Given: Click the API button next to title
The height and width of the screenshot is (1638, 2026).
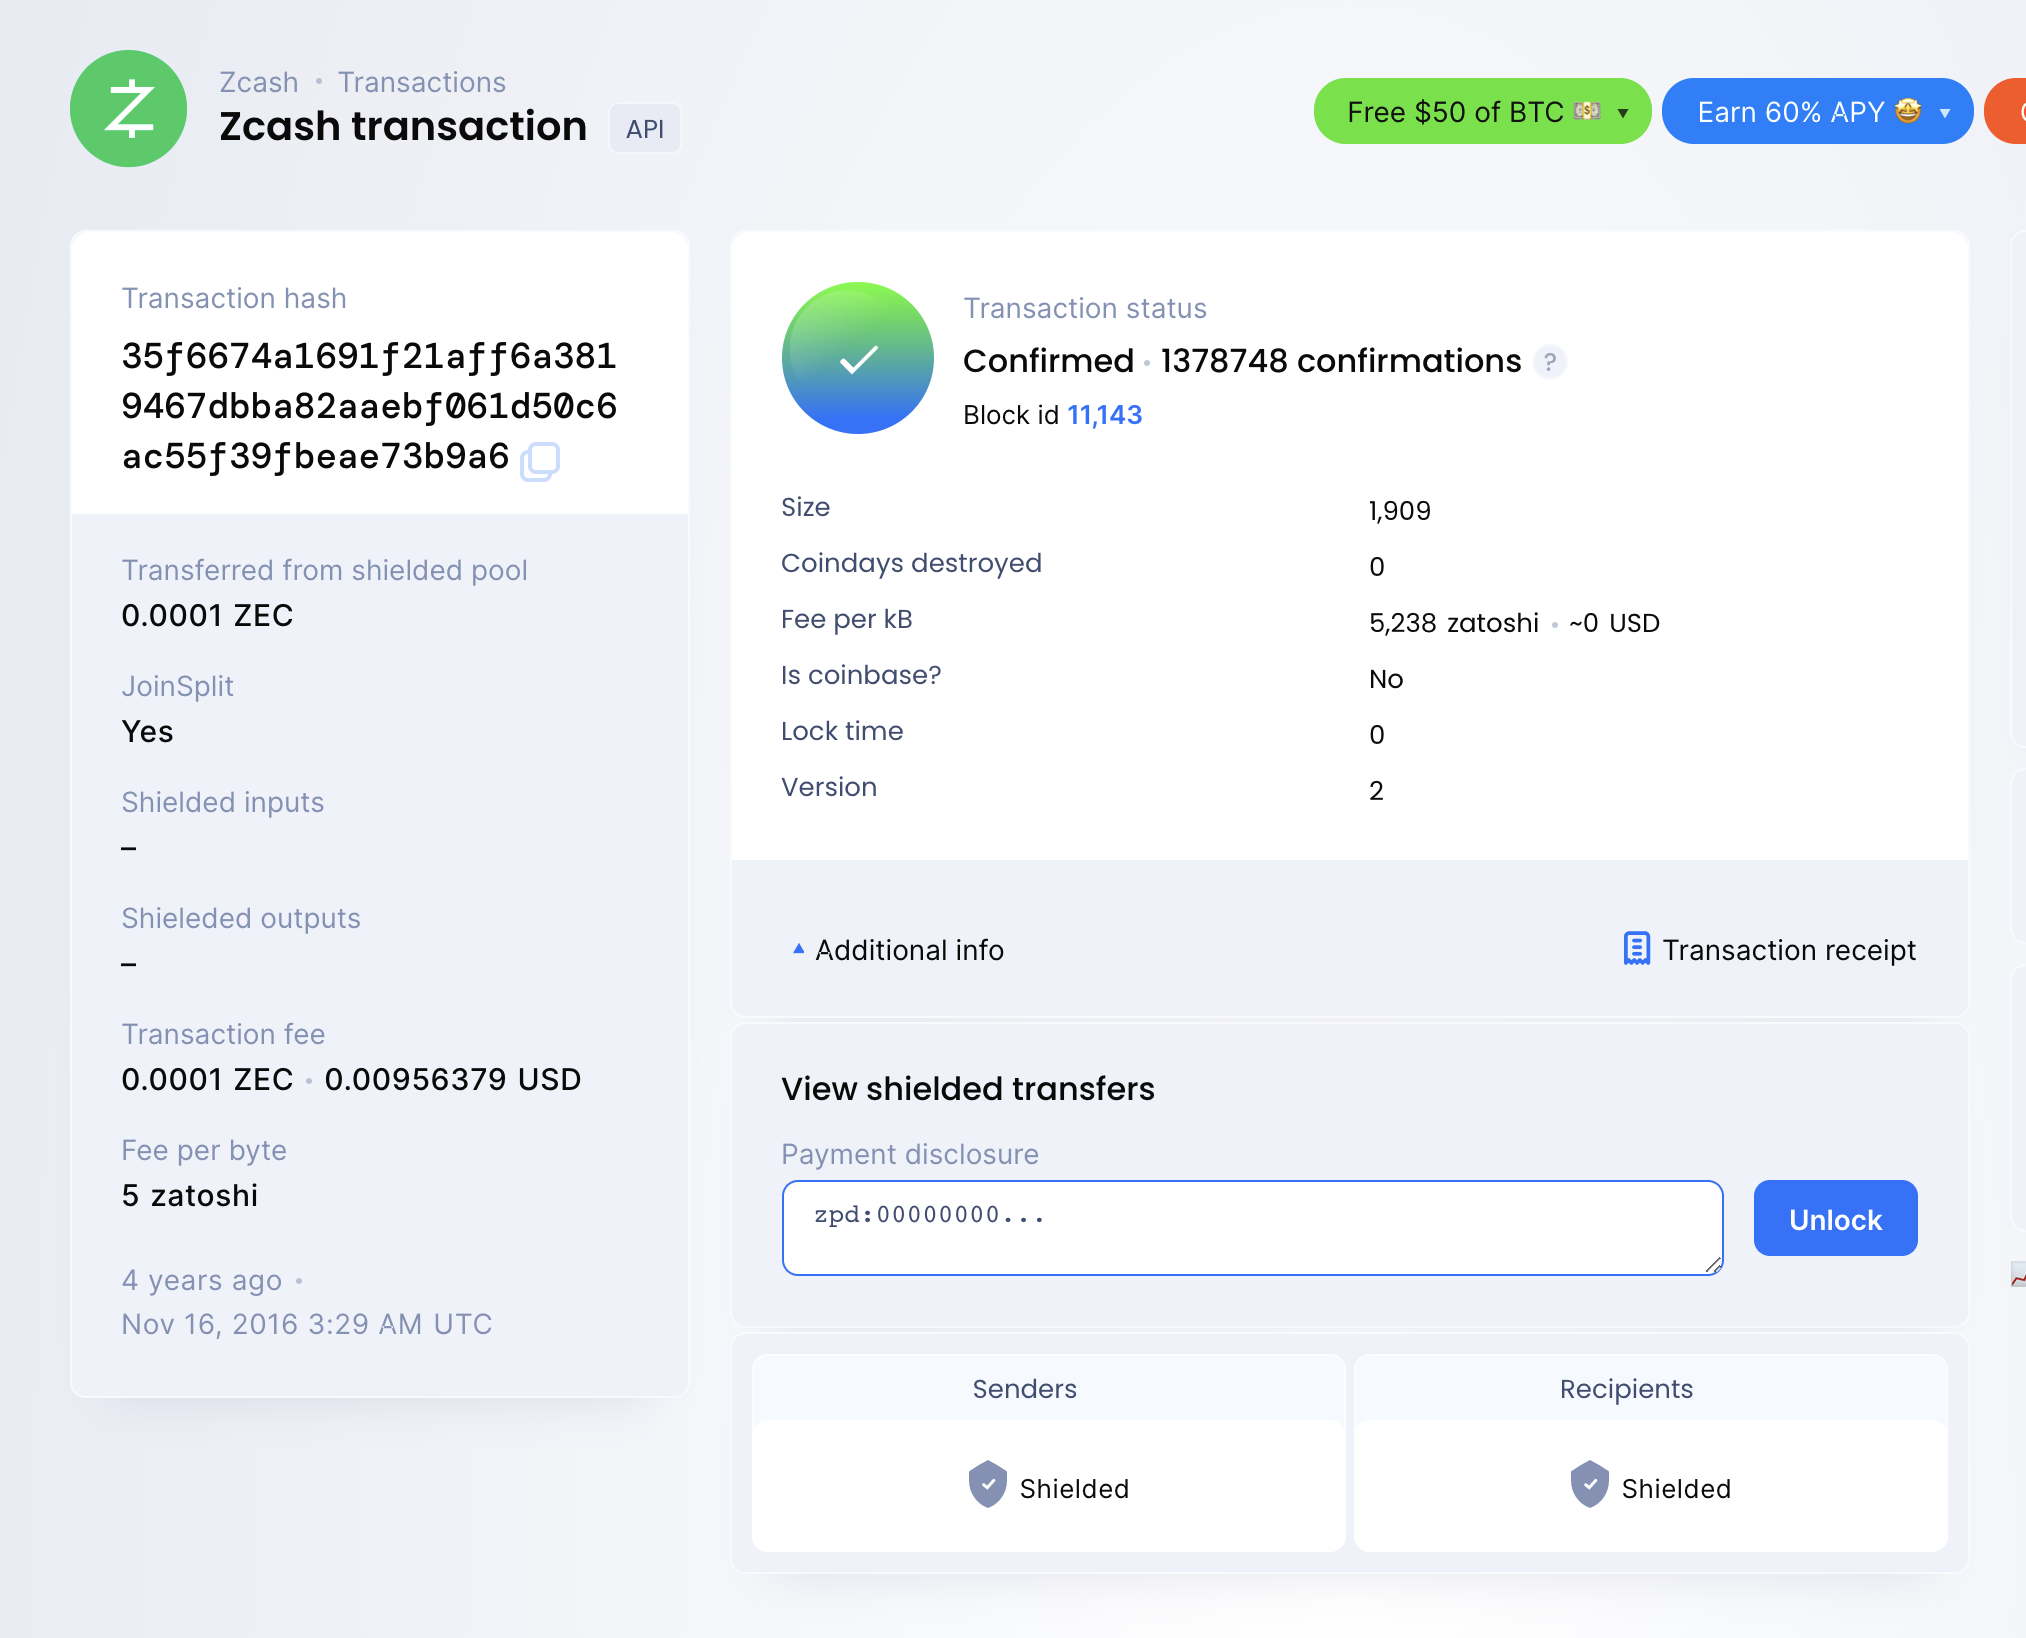Looking at the screenshot, I should [x=645, y=129].
